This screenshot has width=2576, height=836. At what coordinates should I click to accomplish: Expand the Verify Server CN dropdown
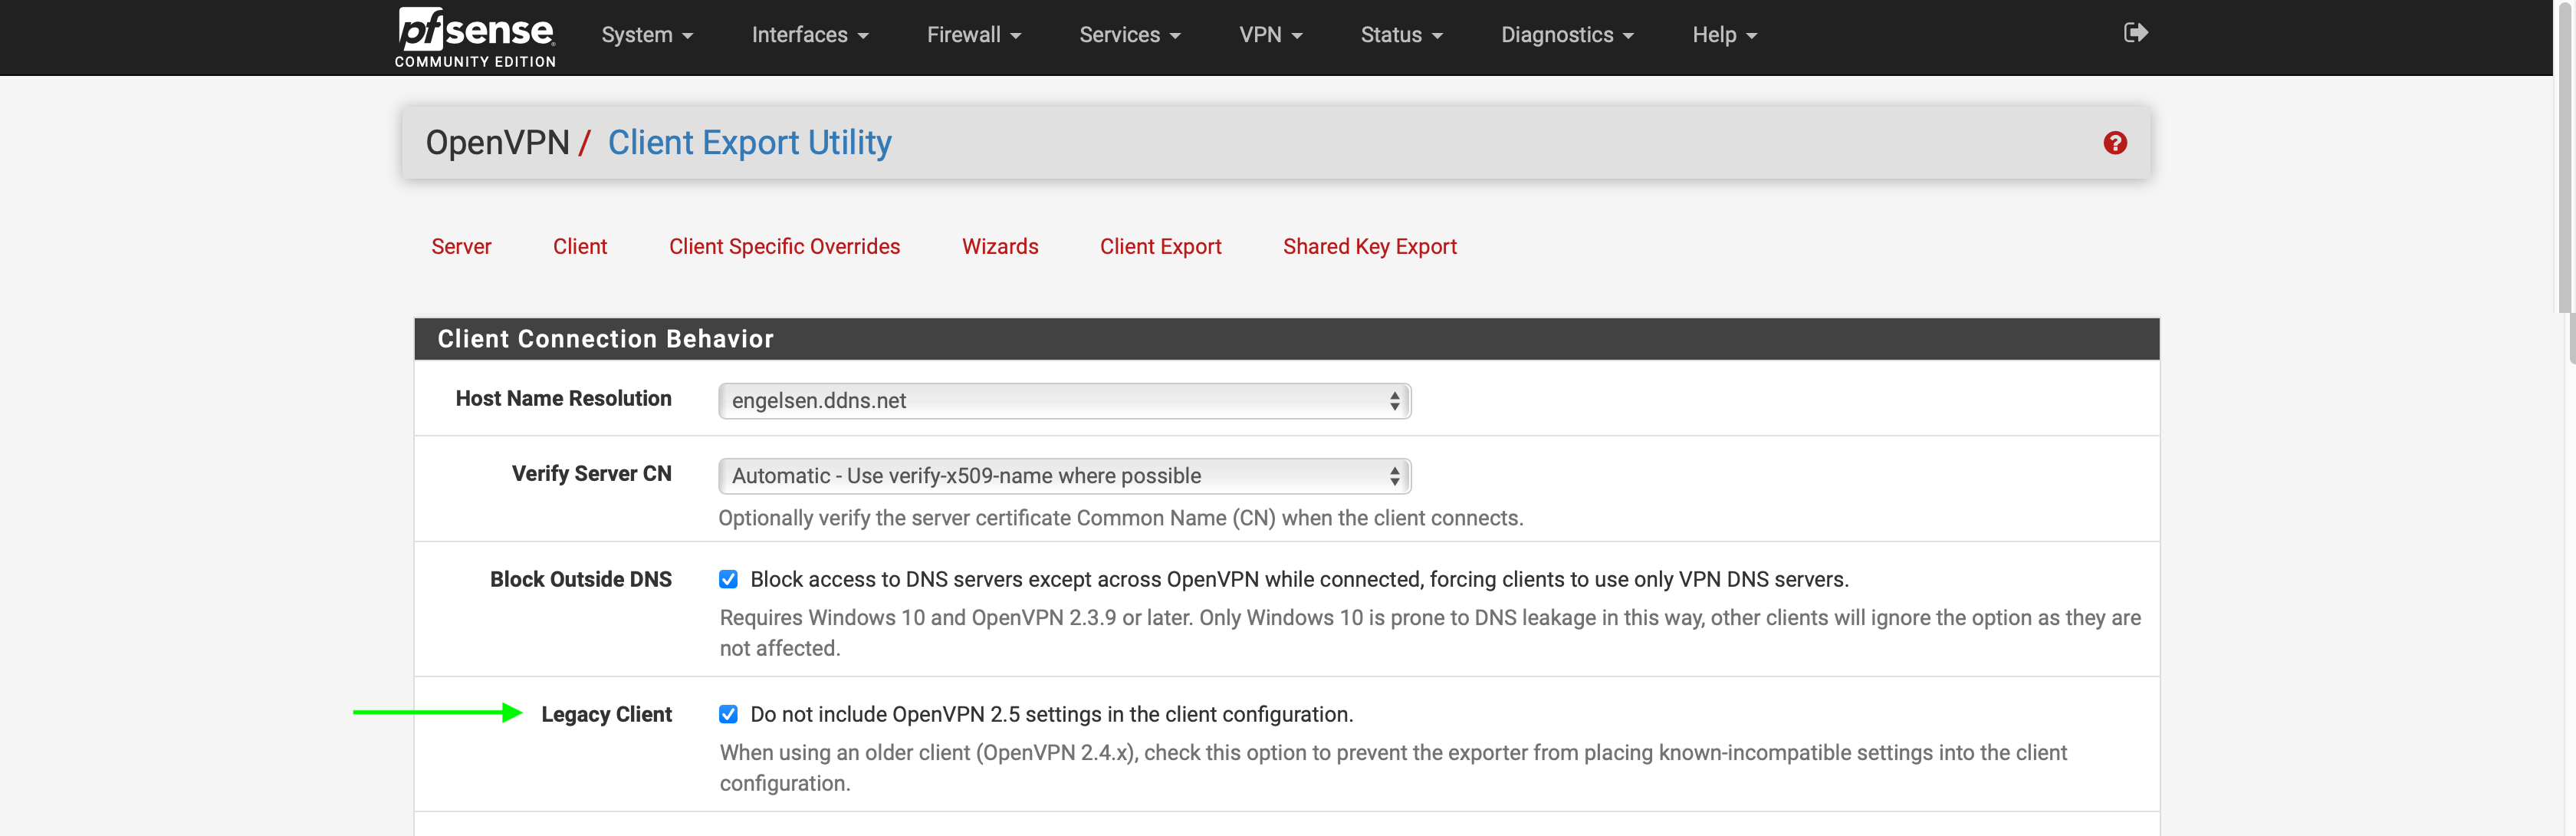[1064, 476]
